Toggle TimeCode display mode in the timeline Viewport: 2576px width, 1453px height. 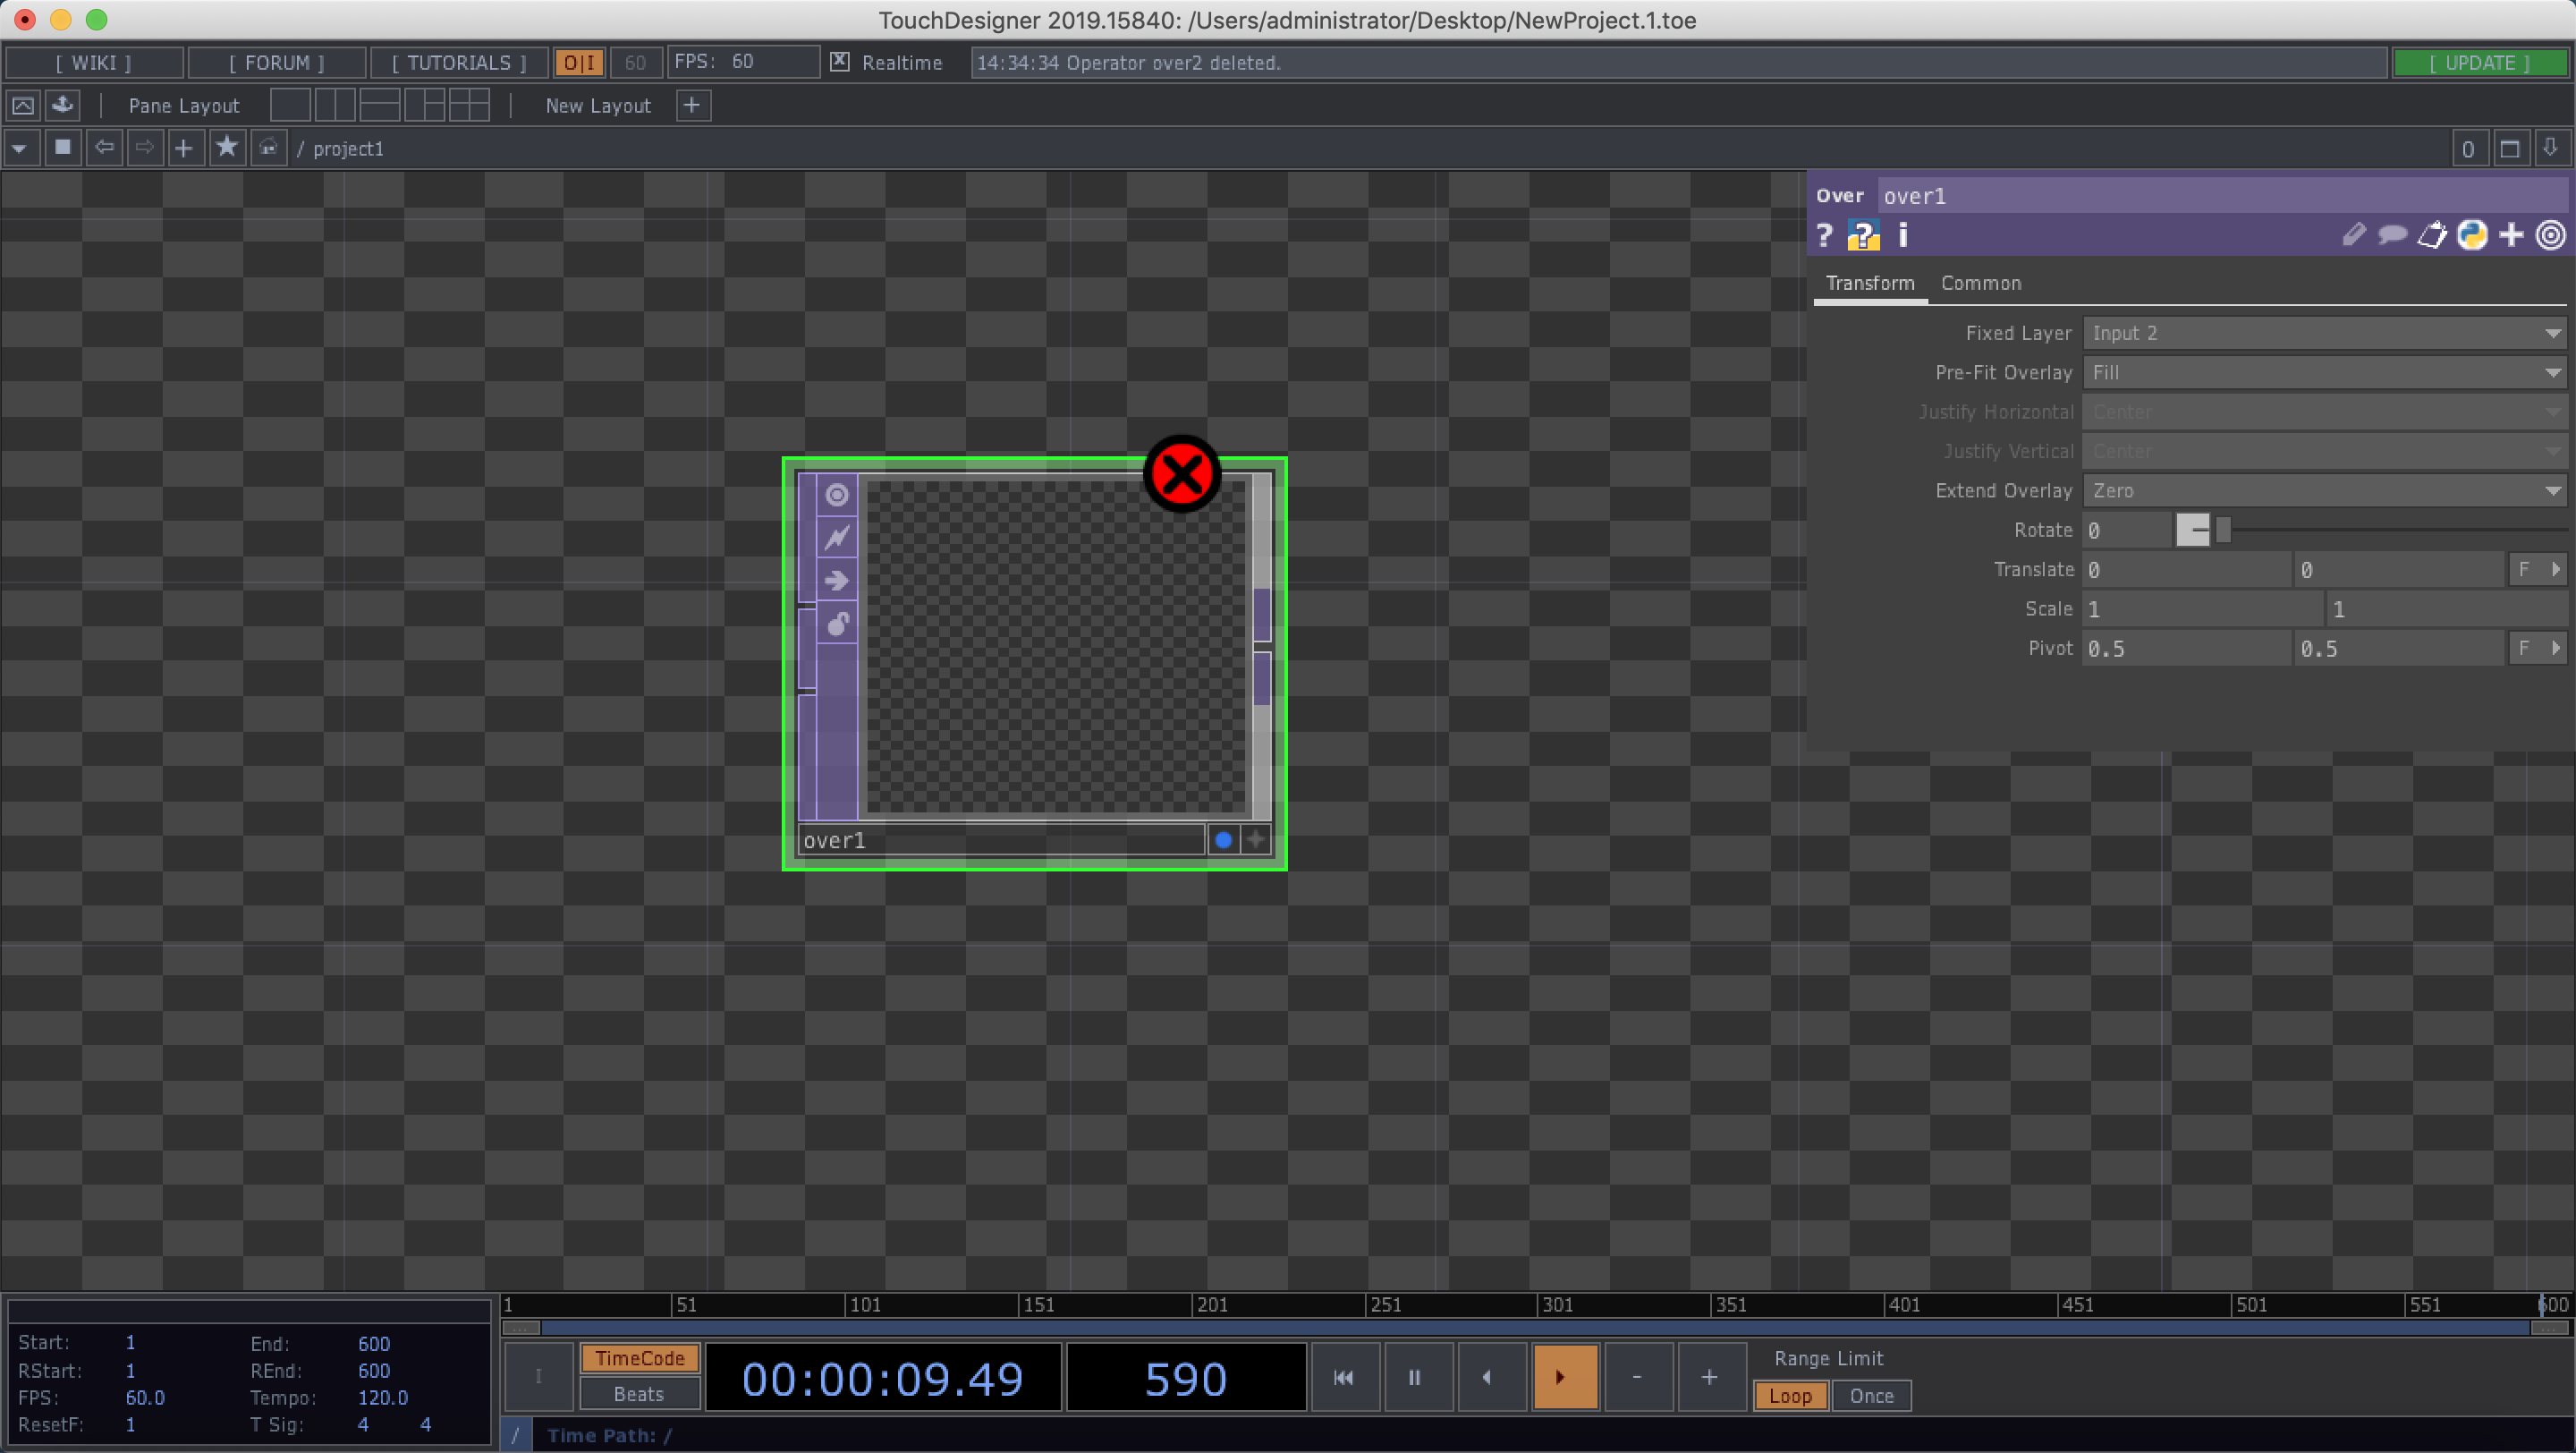point(639,1357)
